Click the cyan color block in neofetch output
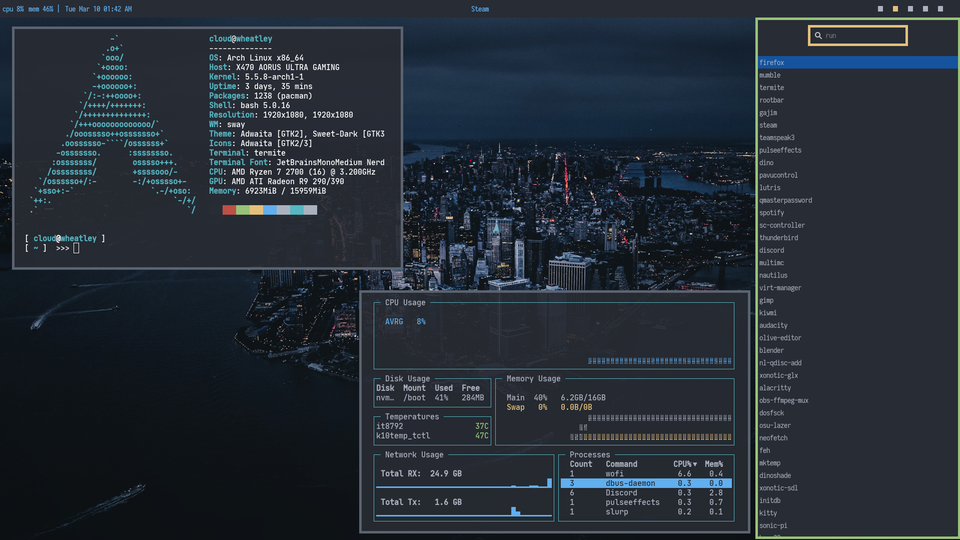This screenshot has height=540, width=960. coord(296,210)
